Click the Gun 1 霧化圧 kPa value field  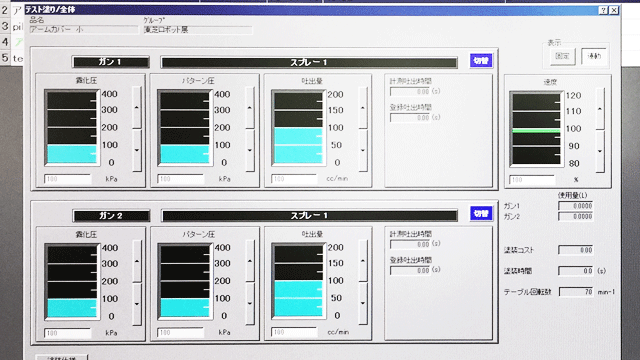tap(67, 179)
